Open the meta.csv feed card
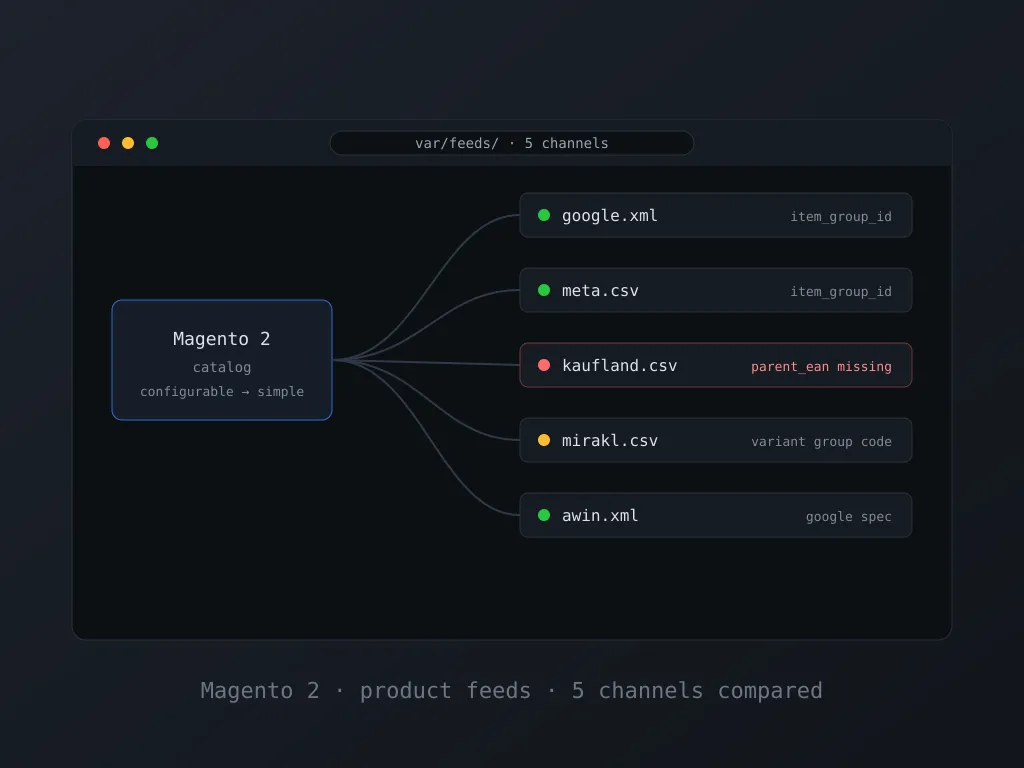The width and height of the screenshot is (1024, 768). 716,291
